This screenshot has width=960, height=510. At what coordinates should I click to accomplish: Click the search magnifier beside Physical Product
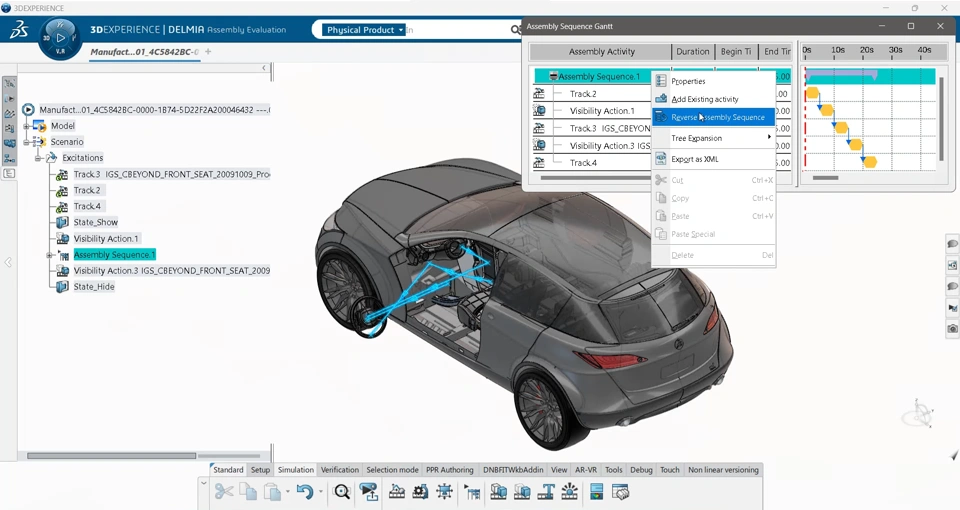point(516,29)
